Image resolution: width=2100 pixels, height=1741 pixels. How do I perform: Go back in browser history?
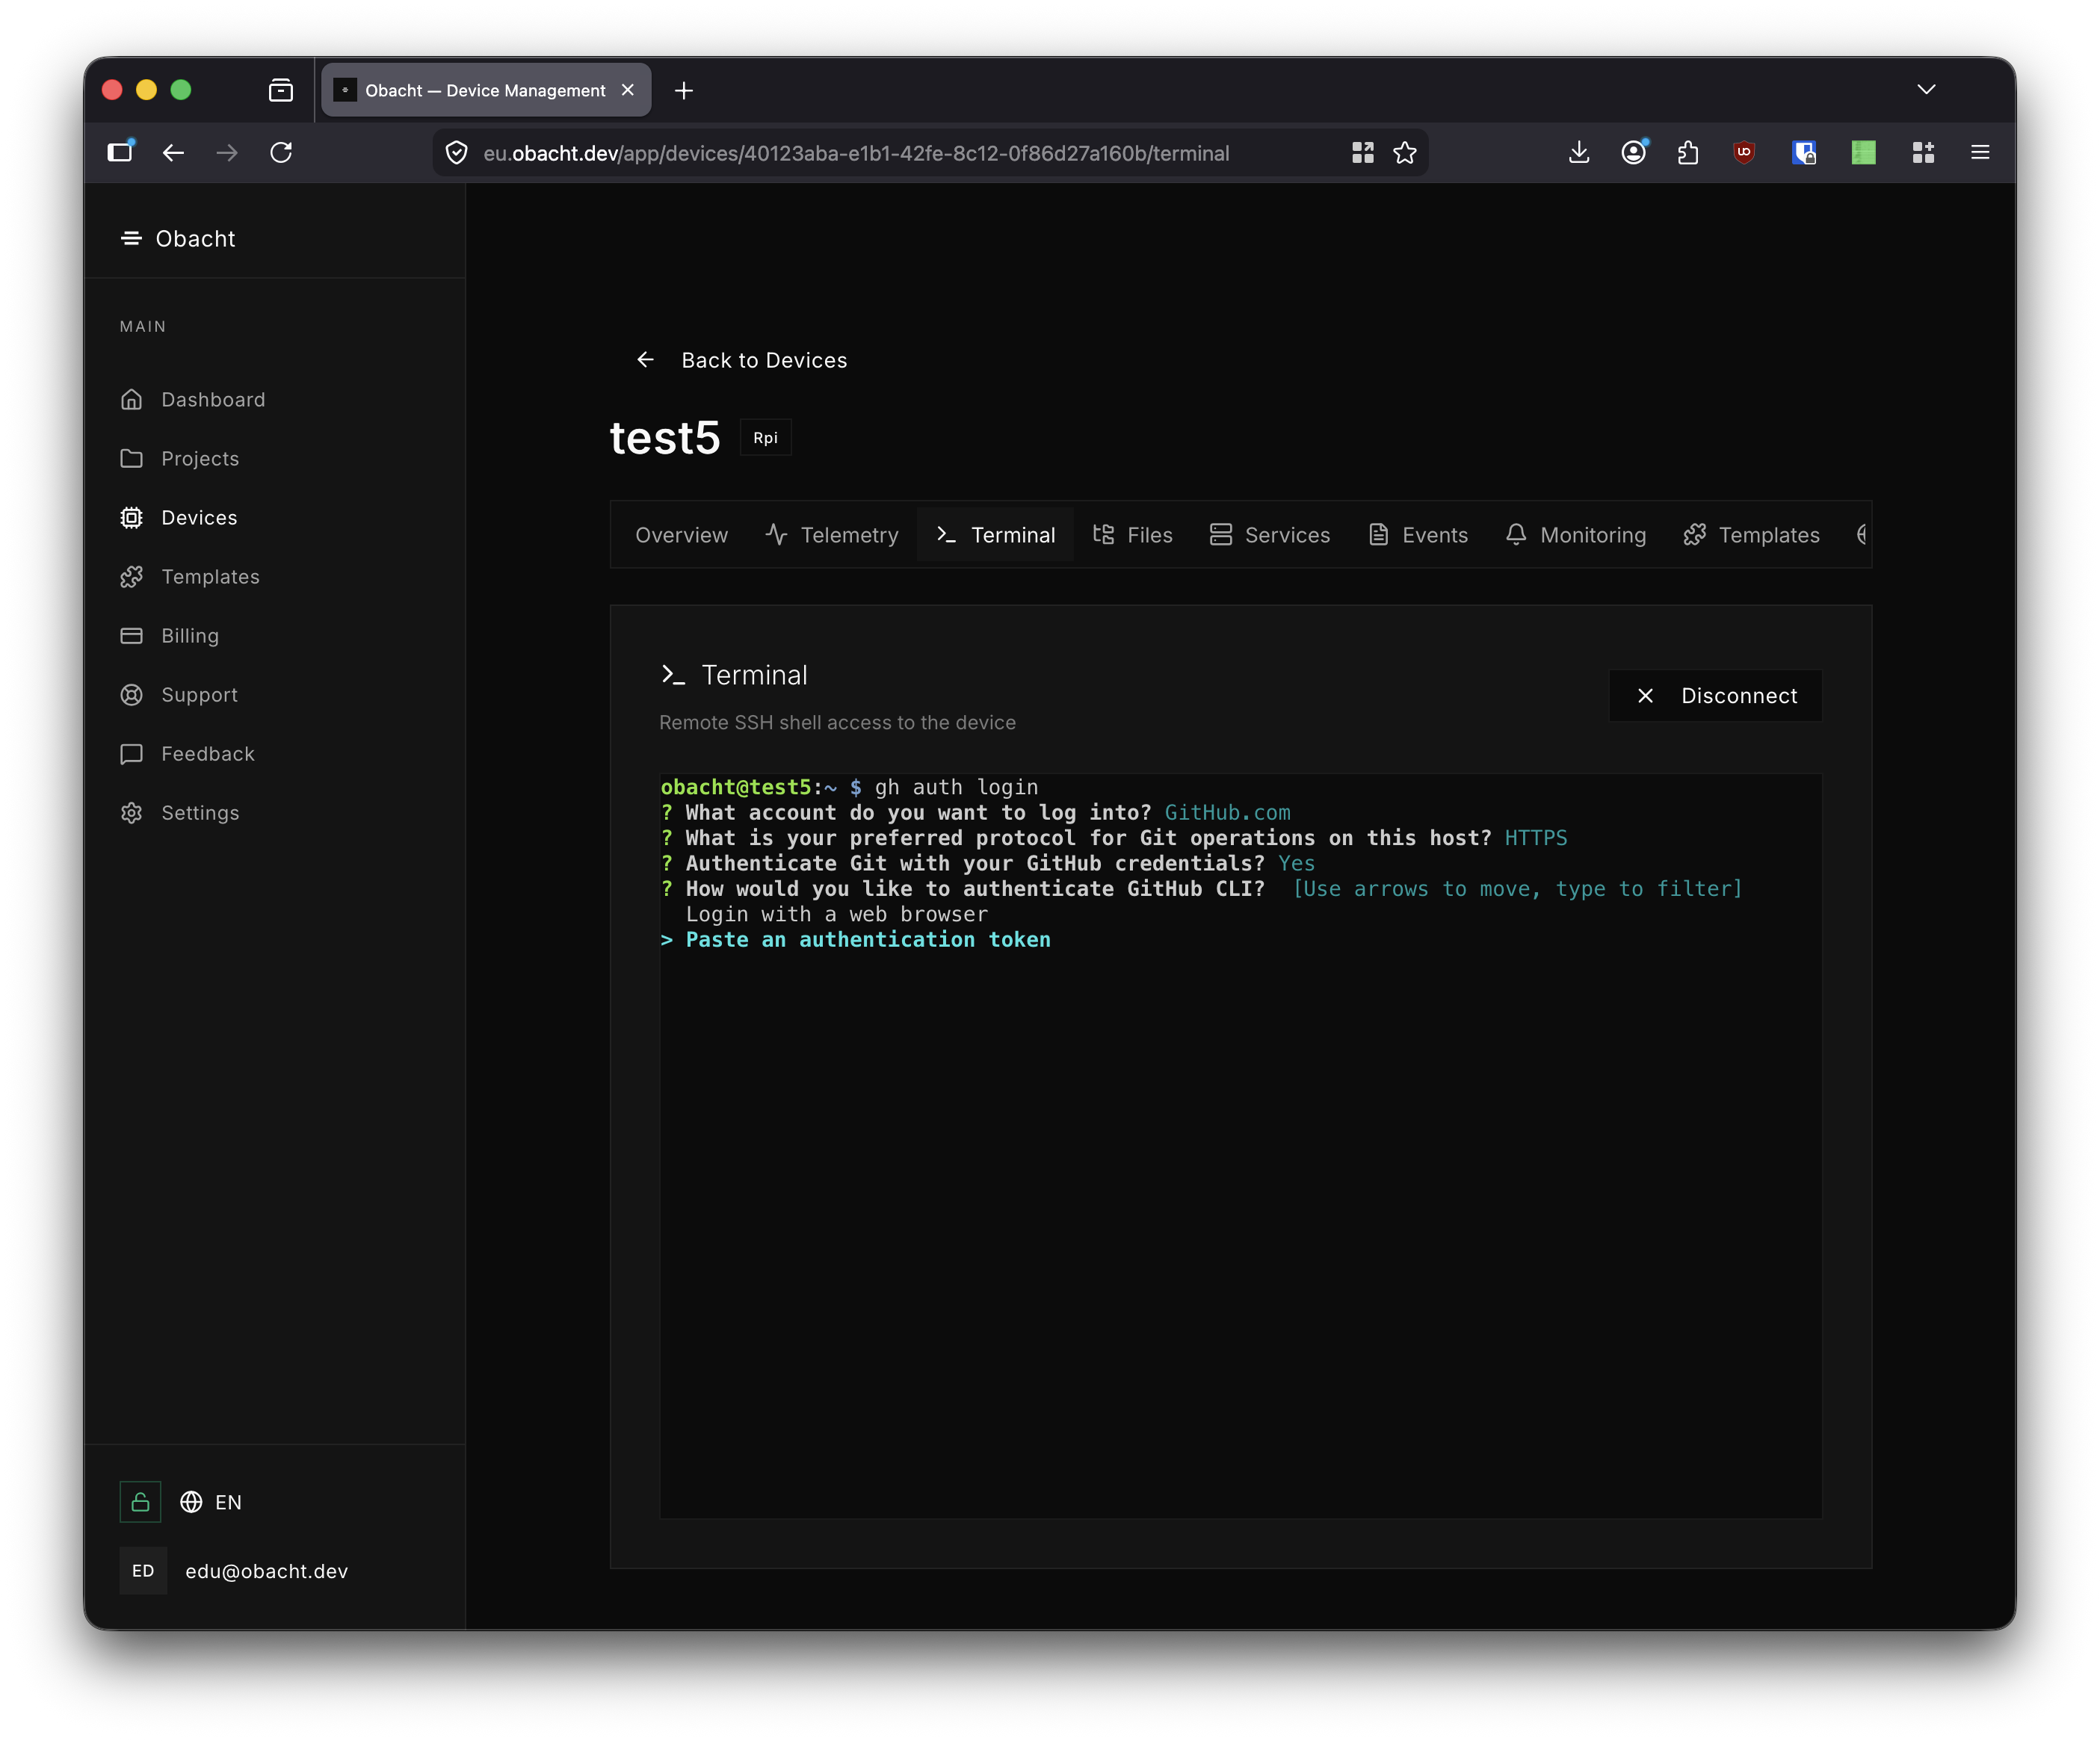(x=173, y=153)
